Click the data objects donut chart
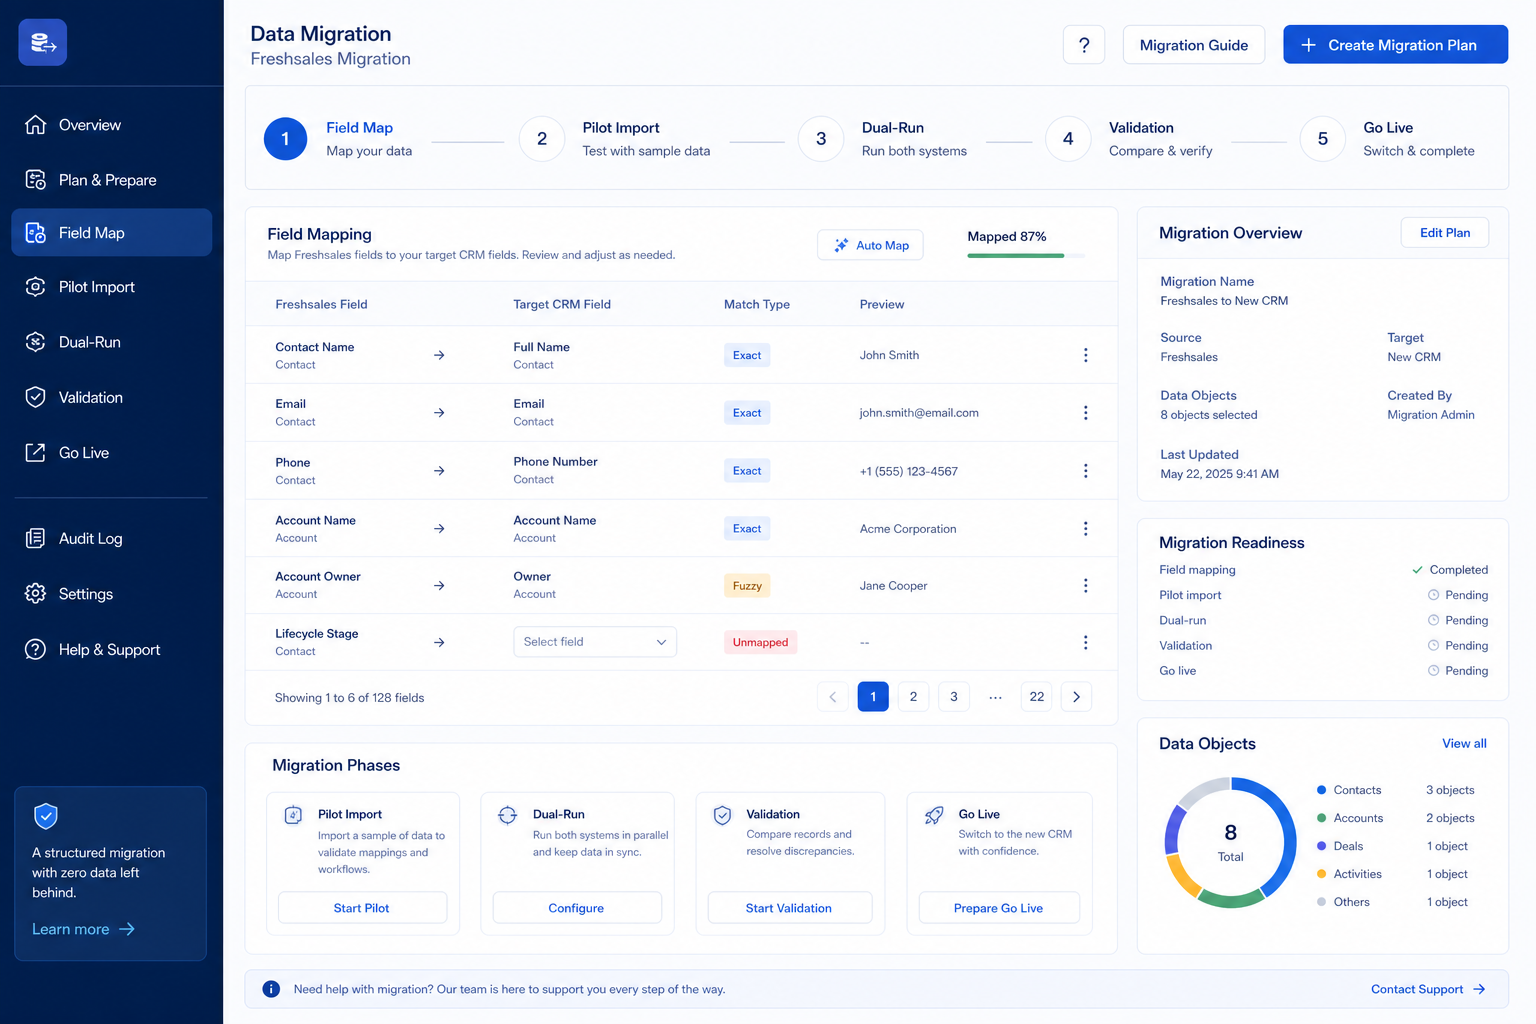The height and width of the screenshot is (1024, 1536). (x=1231, y=842)
